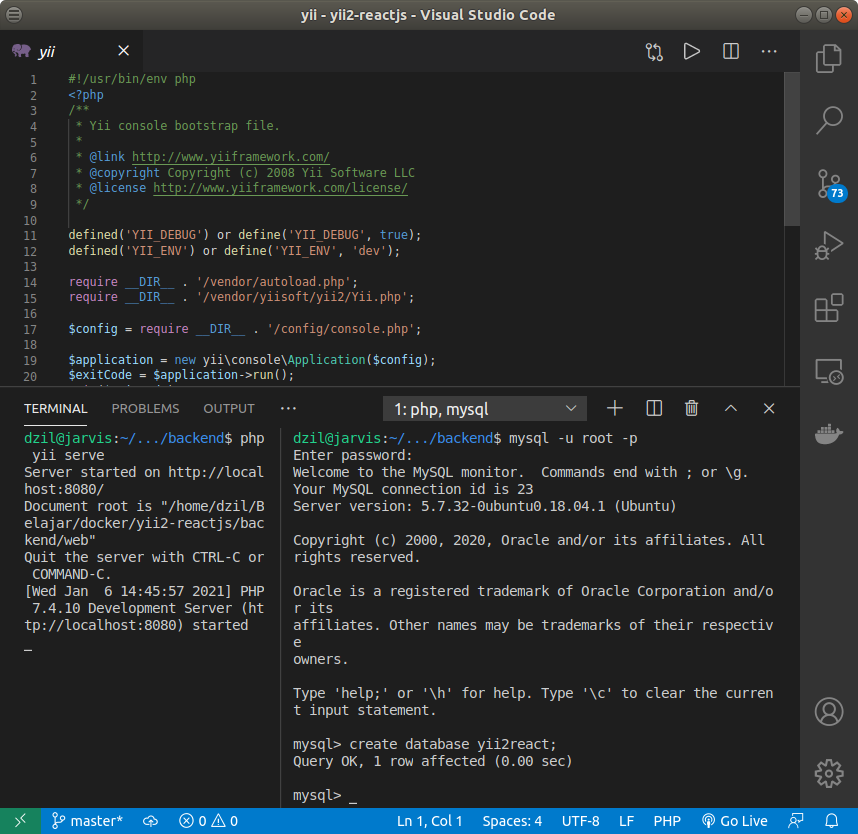Screen dimensions: 858x834
Task: Click the Open Changes compare icon
Action: [x=654, y=51]
